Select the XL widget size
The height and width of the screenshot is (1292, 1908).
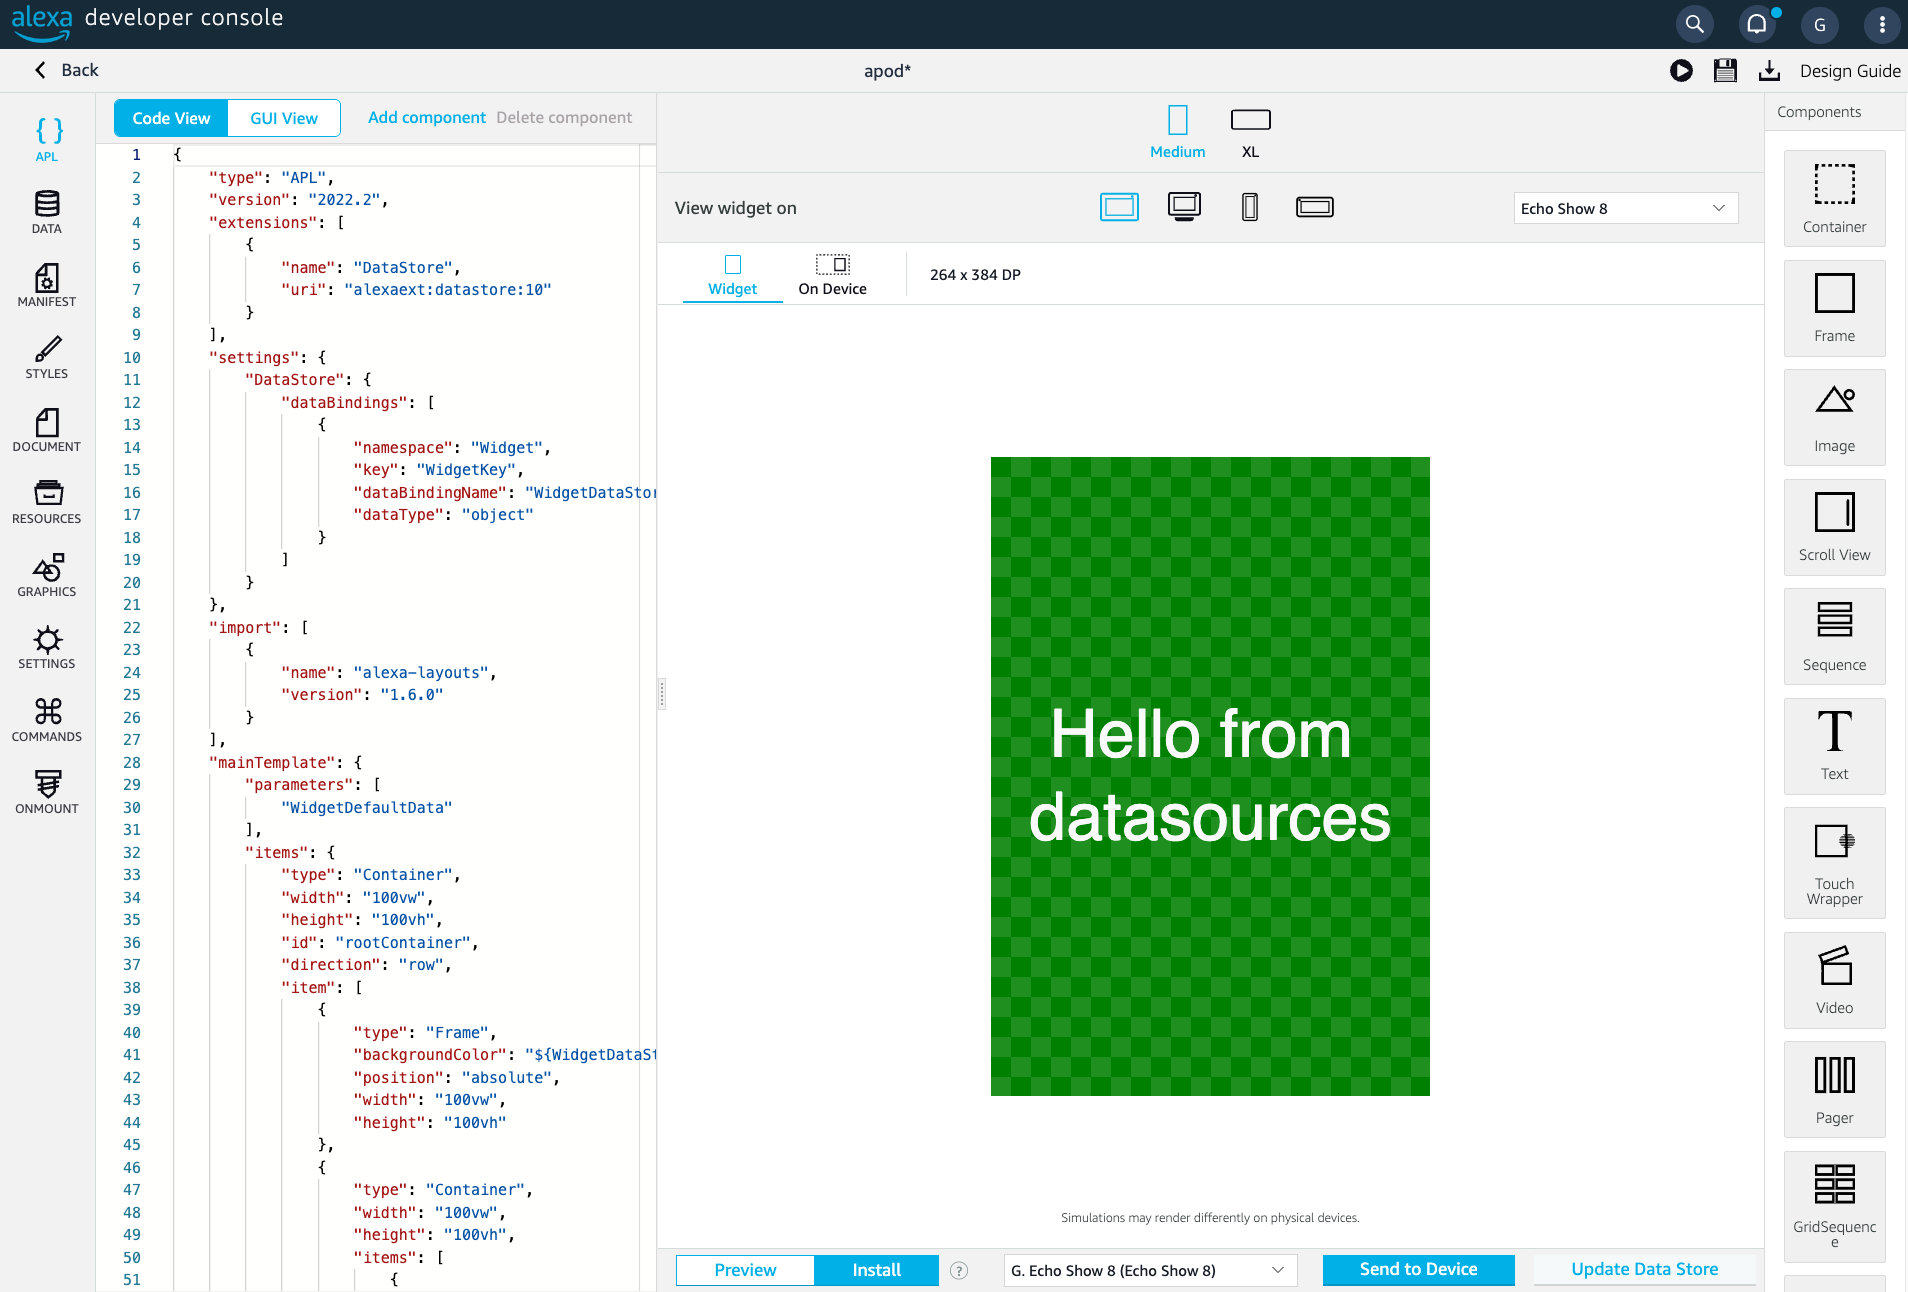coord(1250,132)
